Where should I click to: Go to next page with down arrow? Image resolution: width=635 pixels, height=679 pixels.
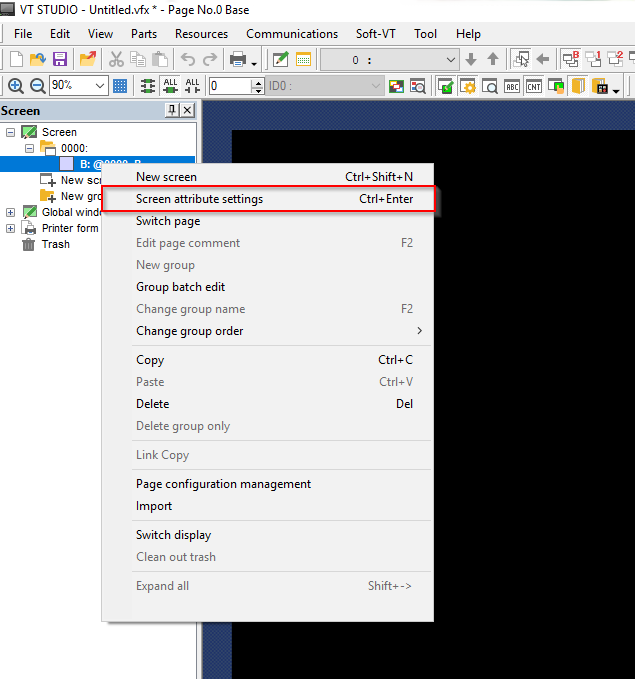coord(471,59)
